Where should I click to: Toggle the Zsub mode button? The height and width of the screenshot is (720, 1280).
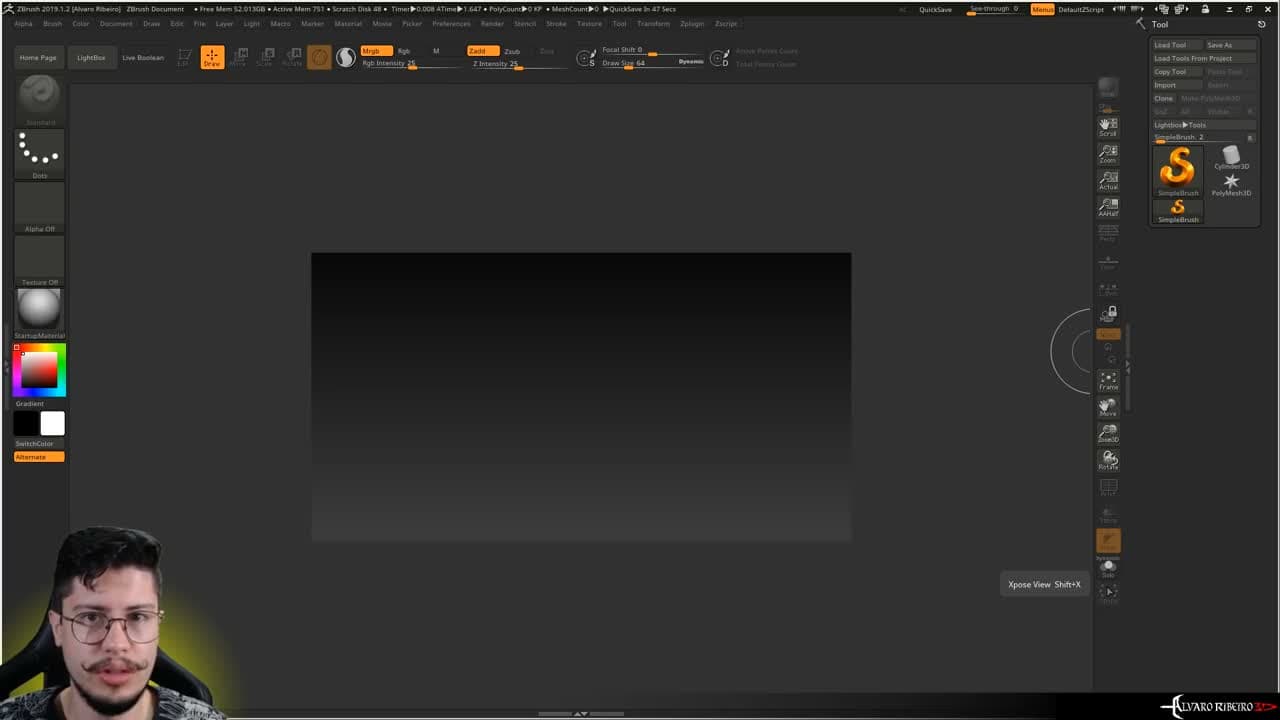click(x=512, y=51)
